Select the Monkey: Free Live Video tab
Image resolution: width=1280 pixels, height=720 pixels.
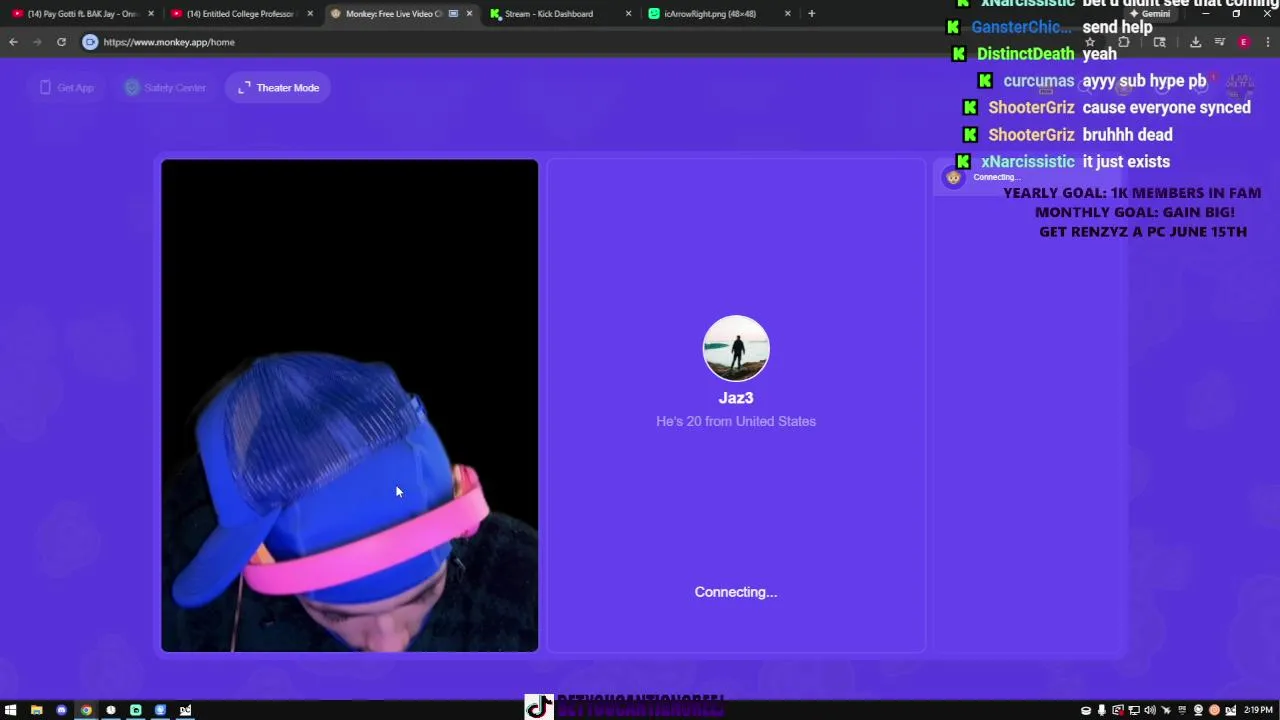[x=394, y=14]
